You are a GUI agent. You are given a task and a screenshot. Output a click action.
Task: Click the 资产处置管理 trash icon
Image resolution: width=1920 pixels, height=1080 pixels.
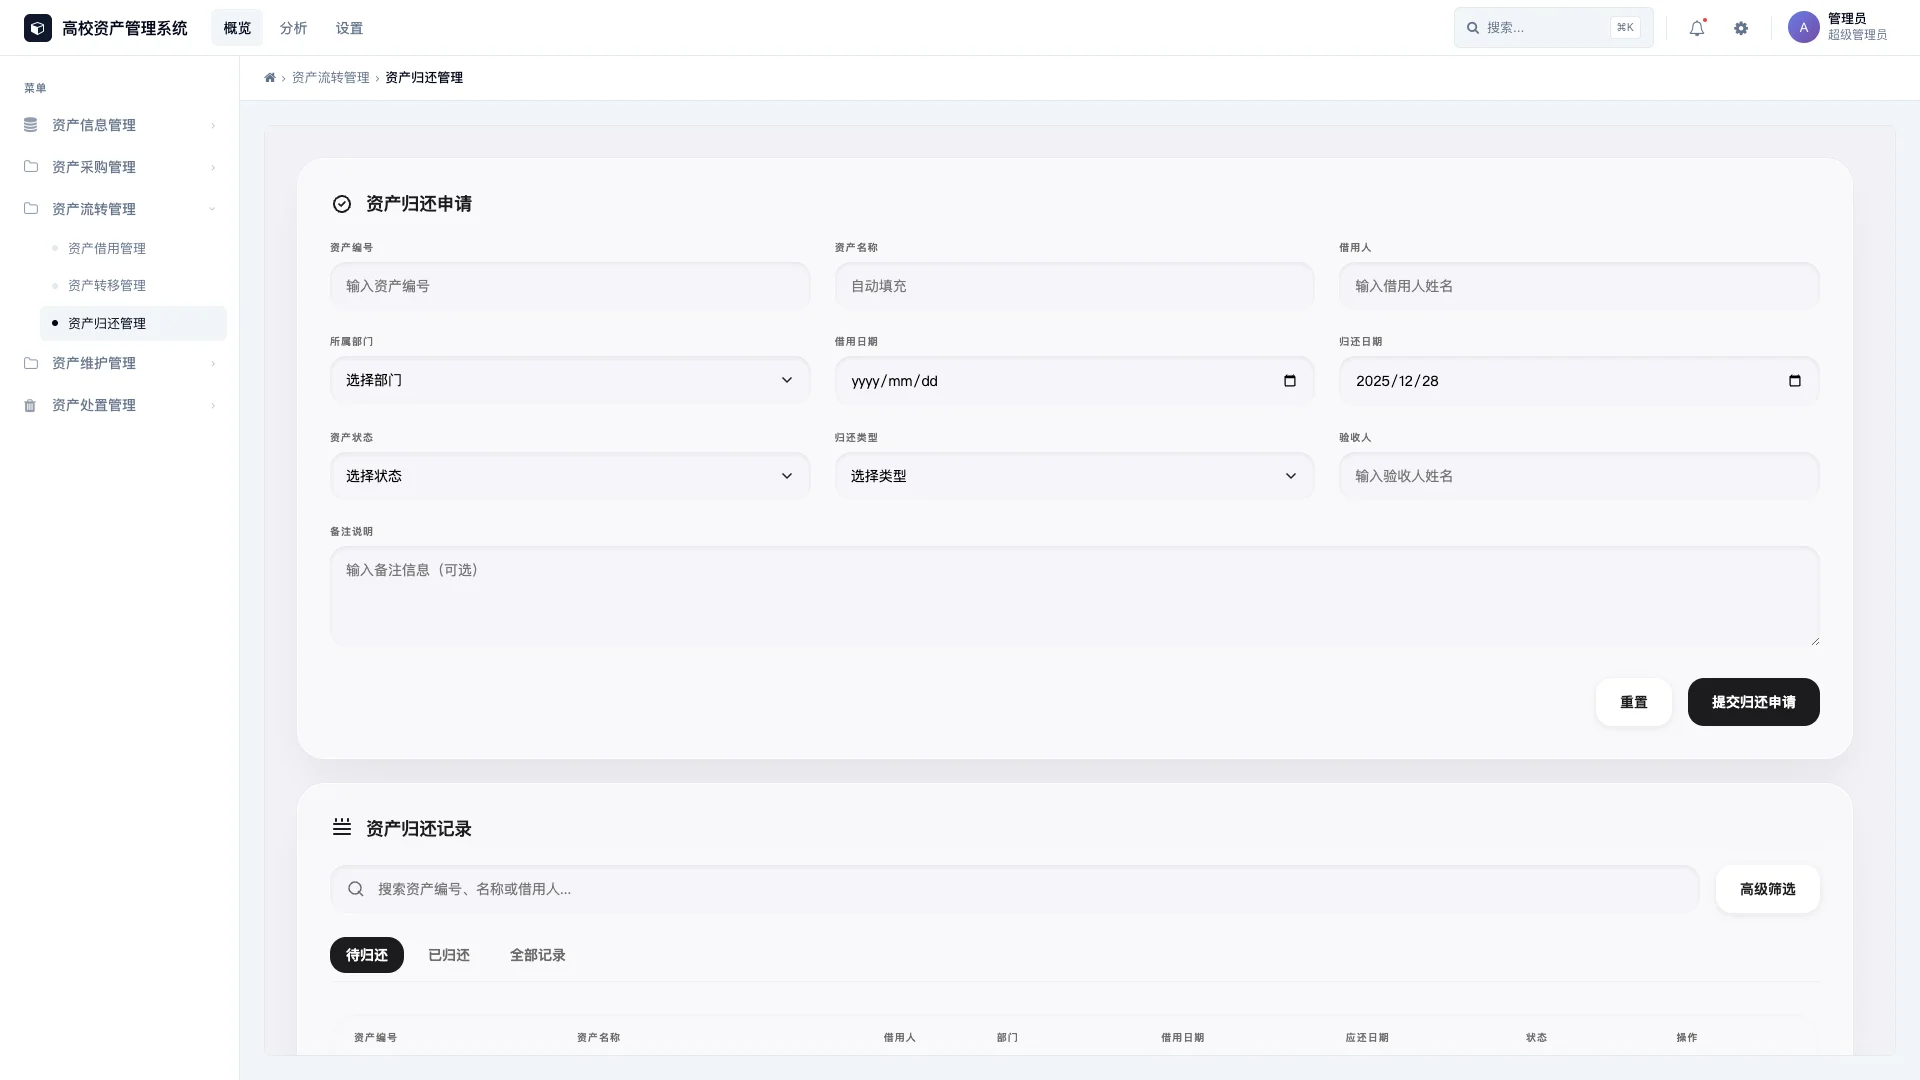(x=30, y=405)
